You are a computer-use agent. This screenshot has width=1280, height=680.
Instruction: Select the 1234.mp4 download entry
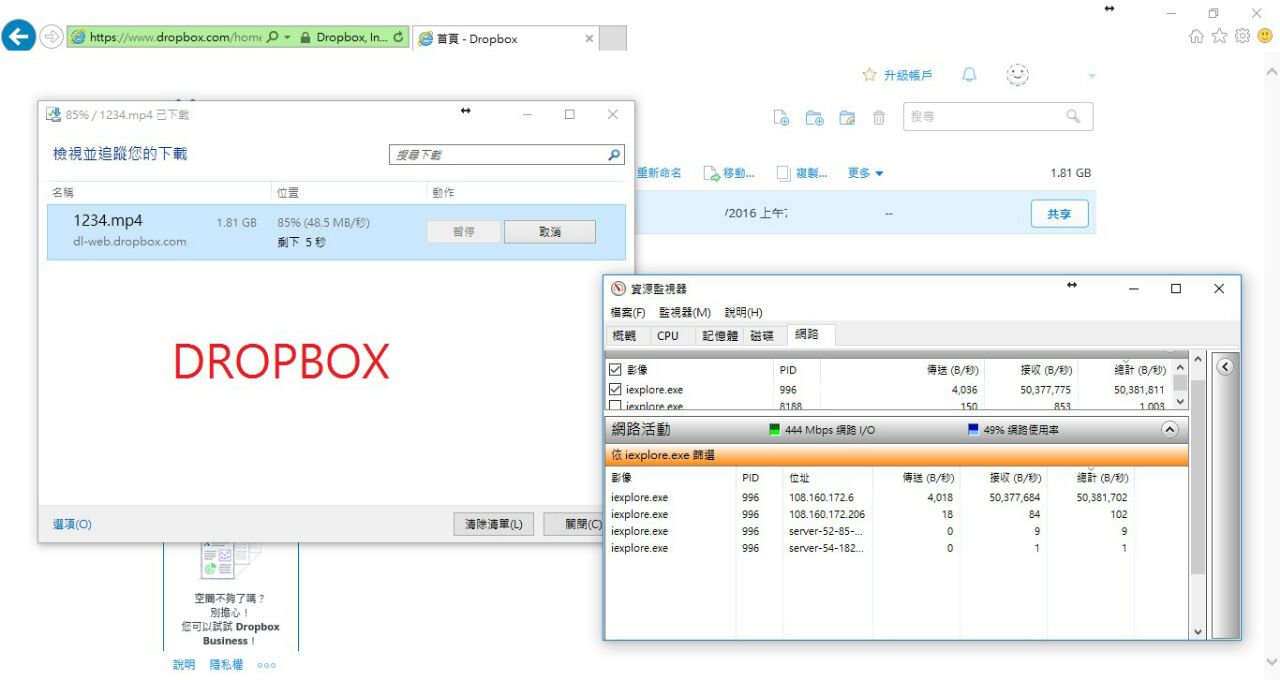pos(336,232)
